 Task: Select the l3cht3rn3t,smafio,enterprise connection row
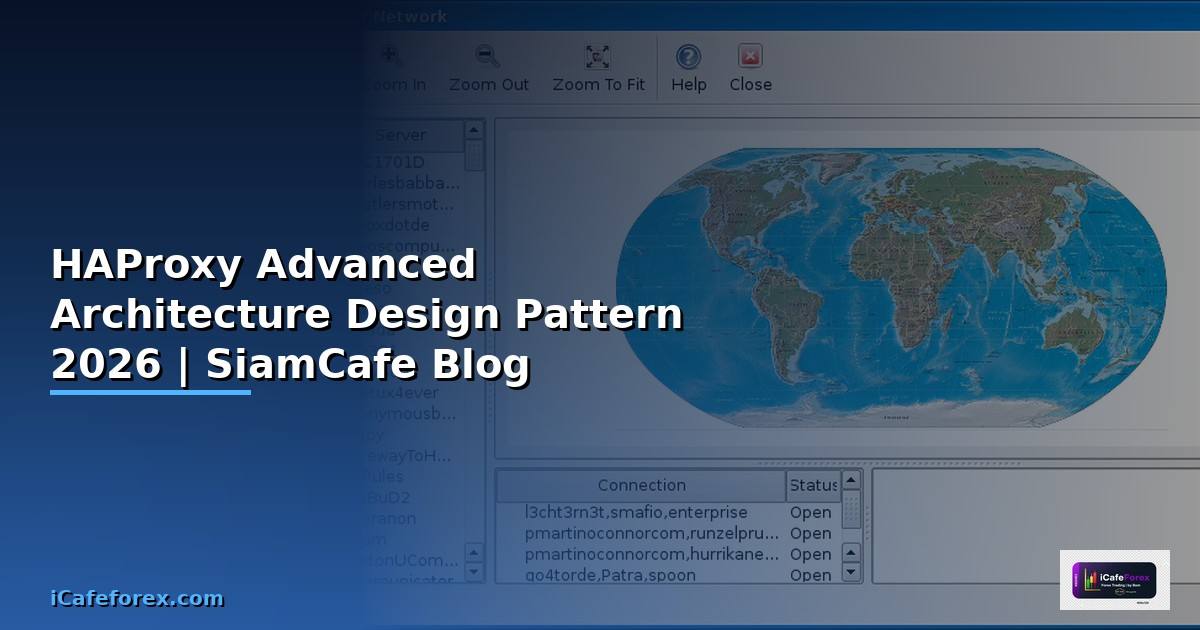pos(667,512)
